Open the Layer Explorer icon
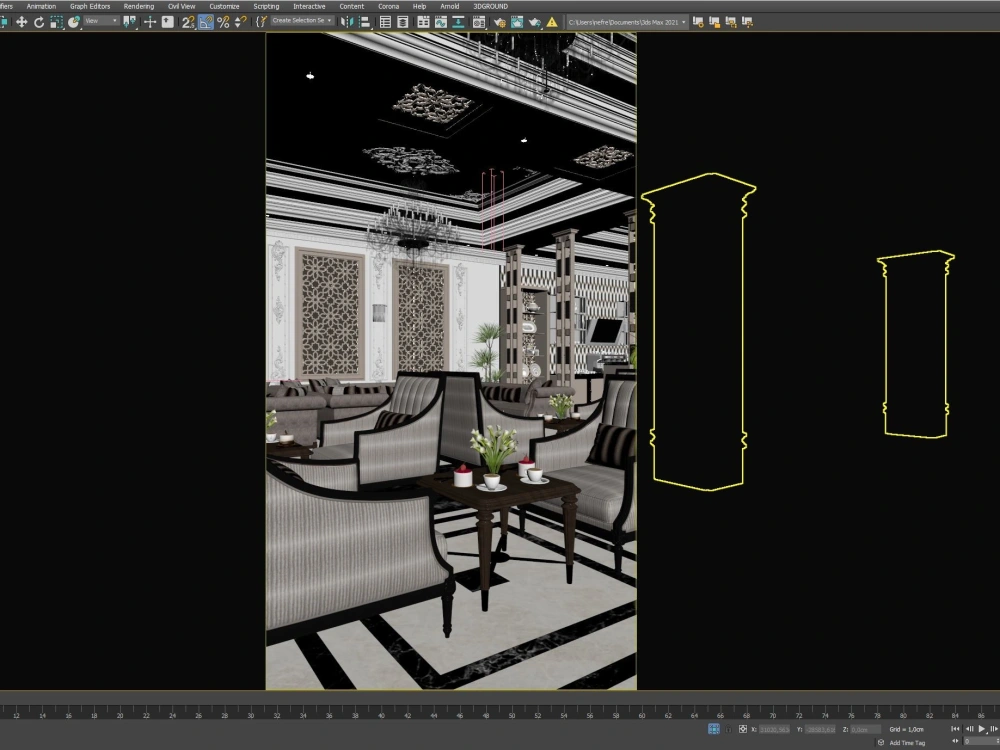 403,22
